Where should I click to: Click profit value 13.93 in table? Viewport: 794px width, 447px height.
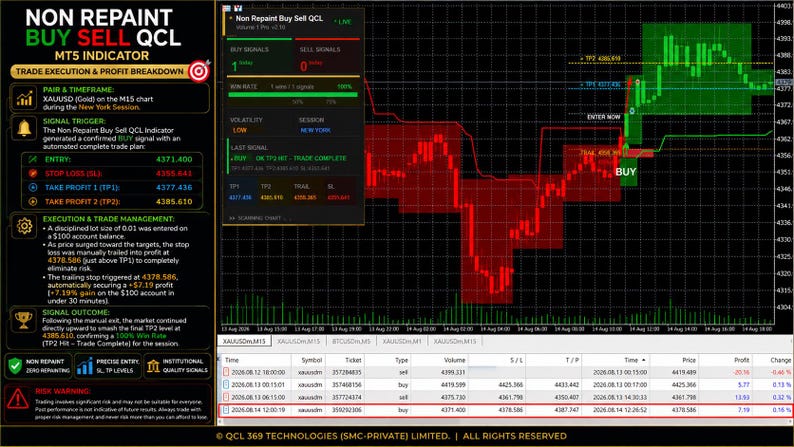[742, 397]
